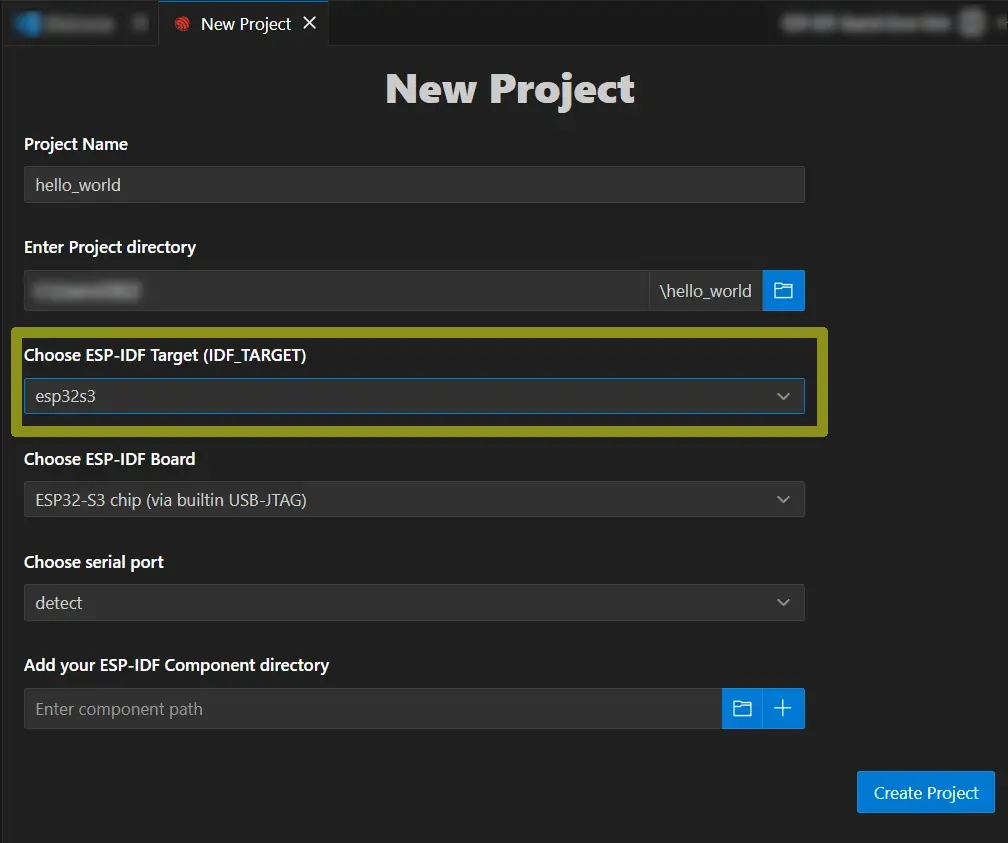The height and width of the screenshot is (843, 1008).
Task: Open the serial port dropdown showing detect
Action: click(400, 602)
